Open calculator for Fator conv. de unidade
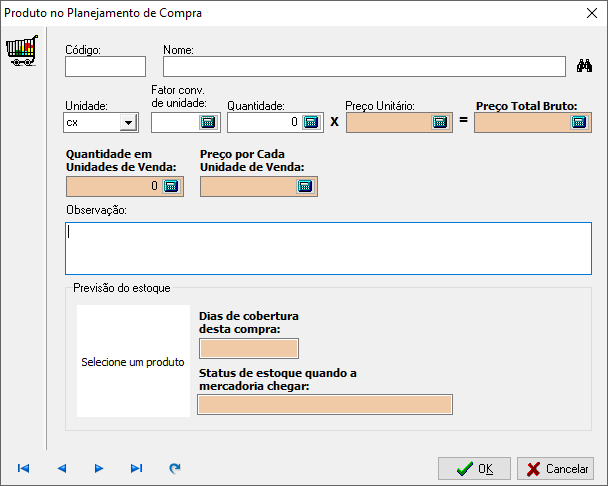 208,122
